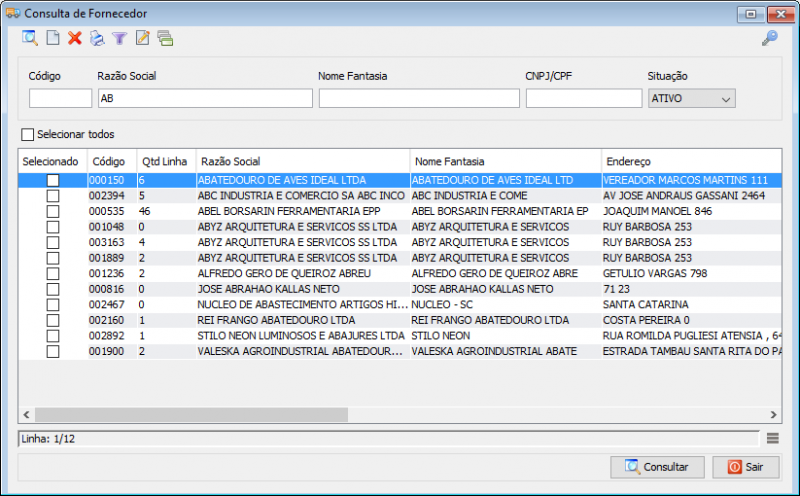Click quantity 46 in Qtd Linha column
This screenshot has width=800, height=496.
click(x=144, y=211)
